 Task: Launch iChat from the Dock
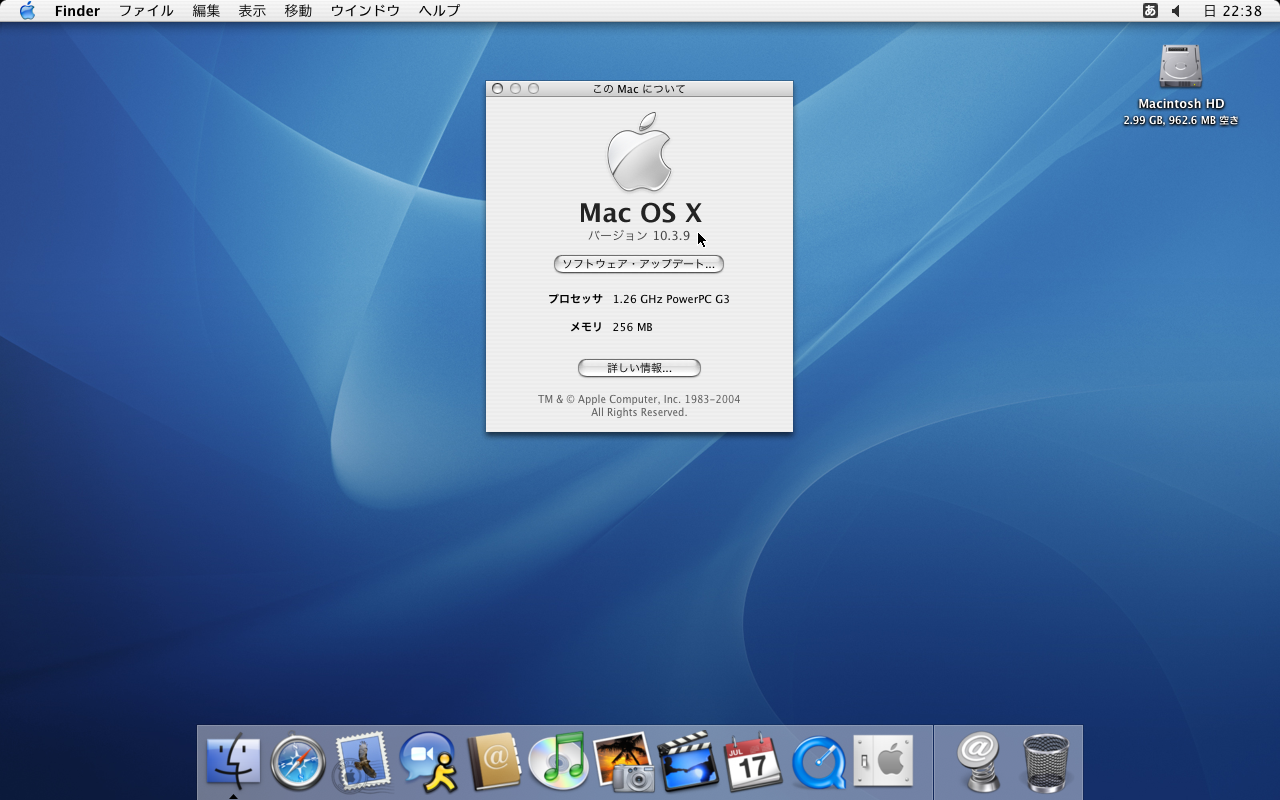pos(428,763)
